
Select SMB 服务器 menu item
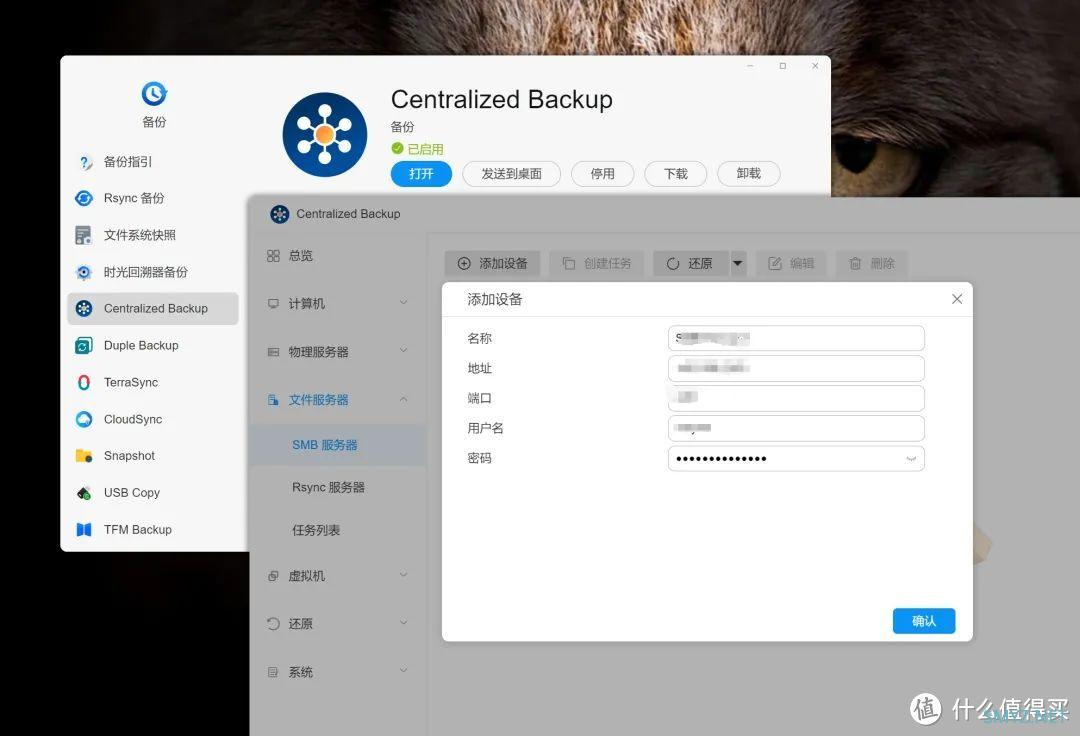pyautogui.click(x=338, y=445)
